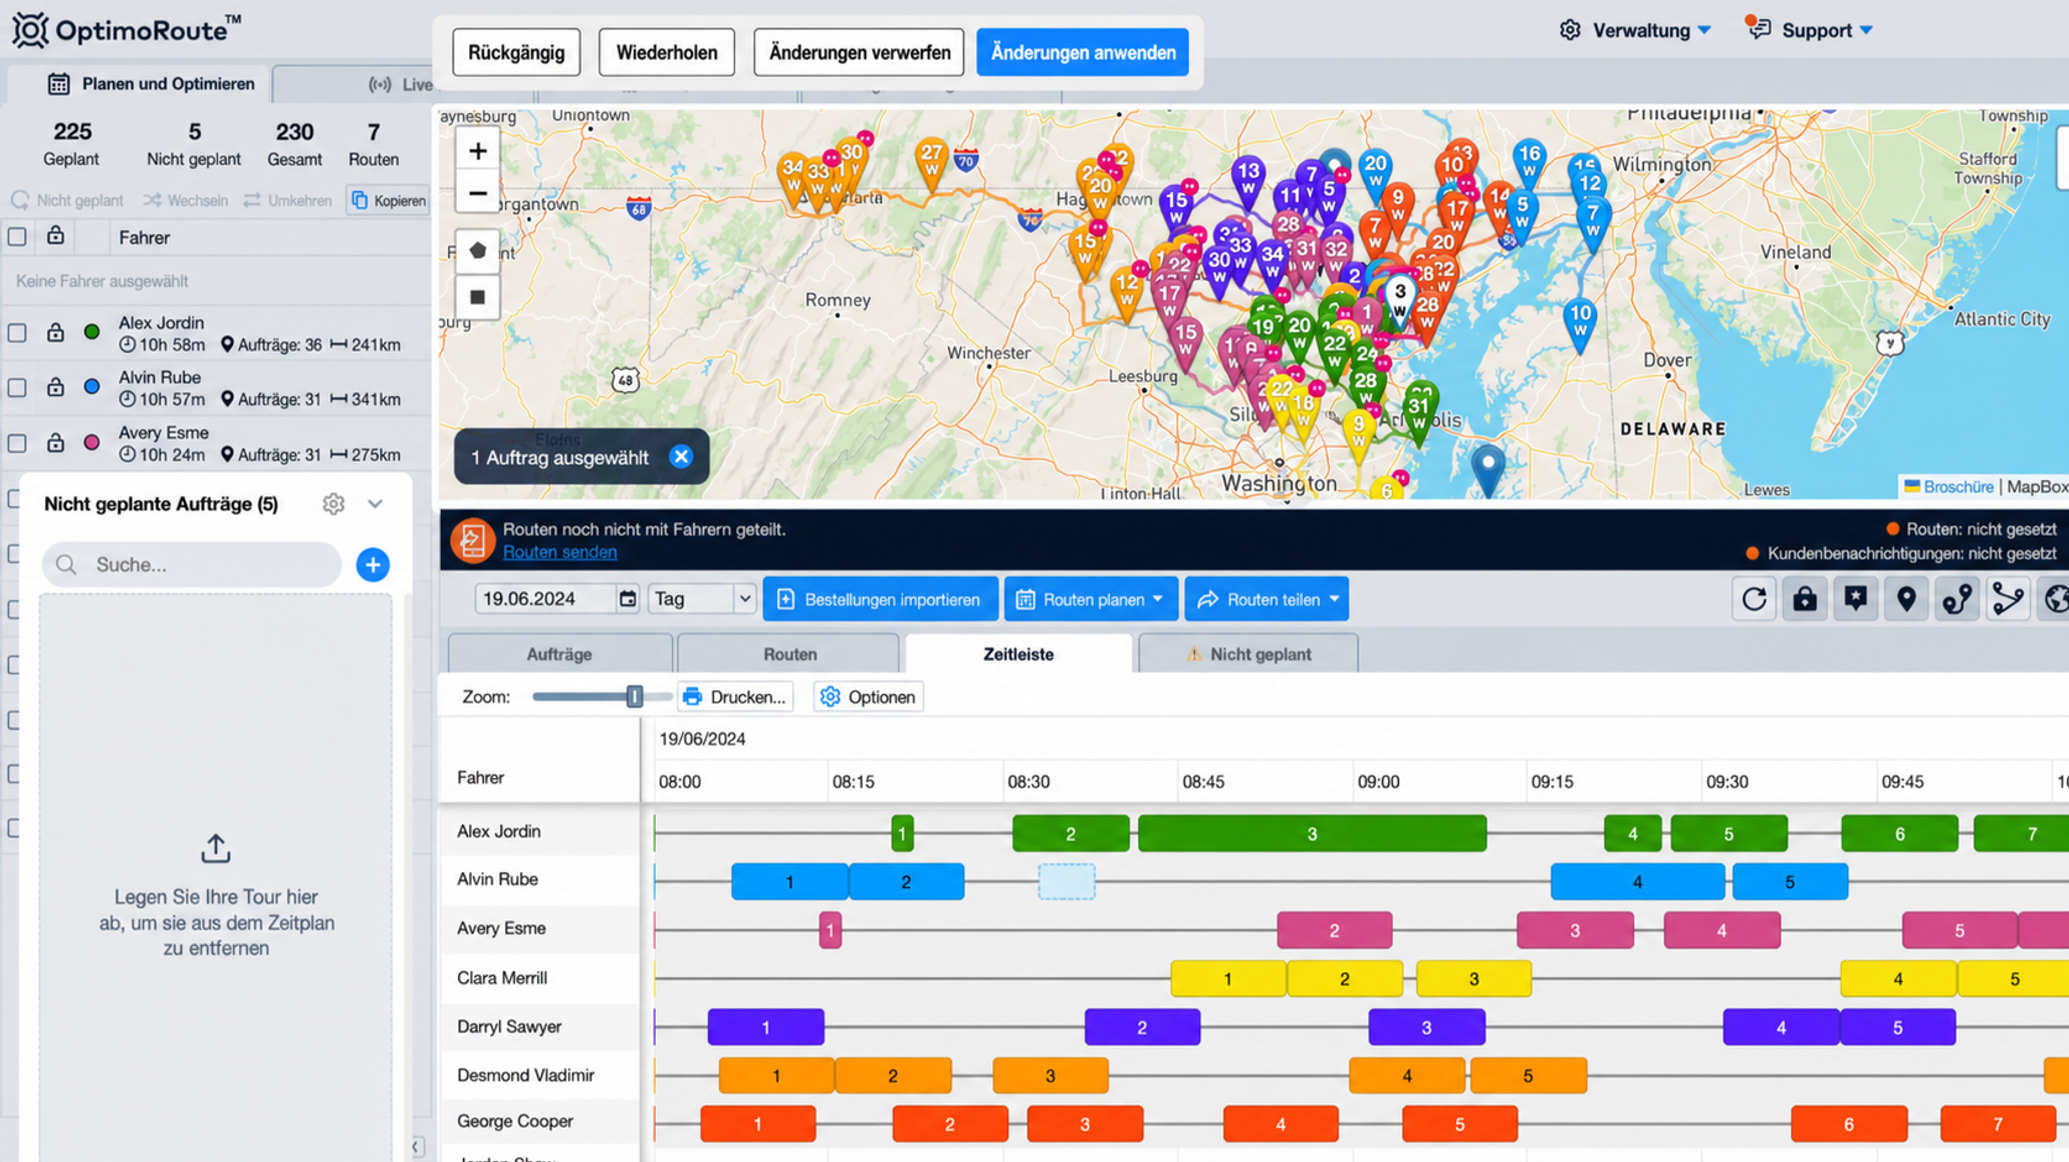This screenshot has height=1162, width=2069.
Task: Click the Drucken print button
Action: pyautogui.click(x=736, y=697)
